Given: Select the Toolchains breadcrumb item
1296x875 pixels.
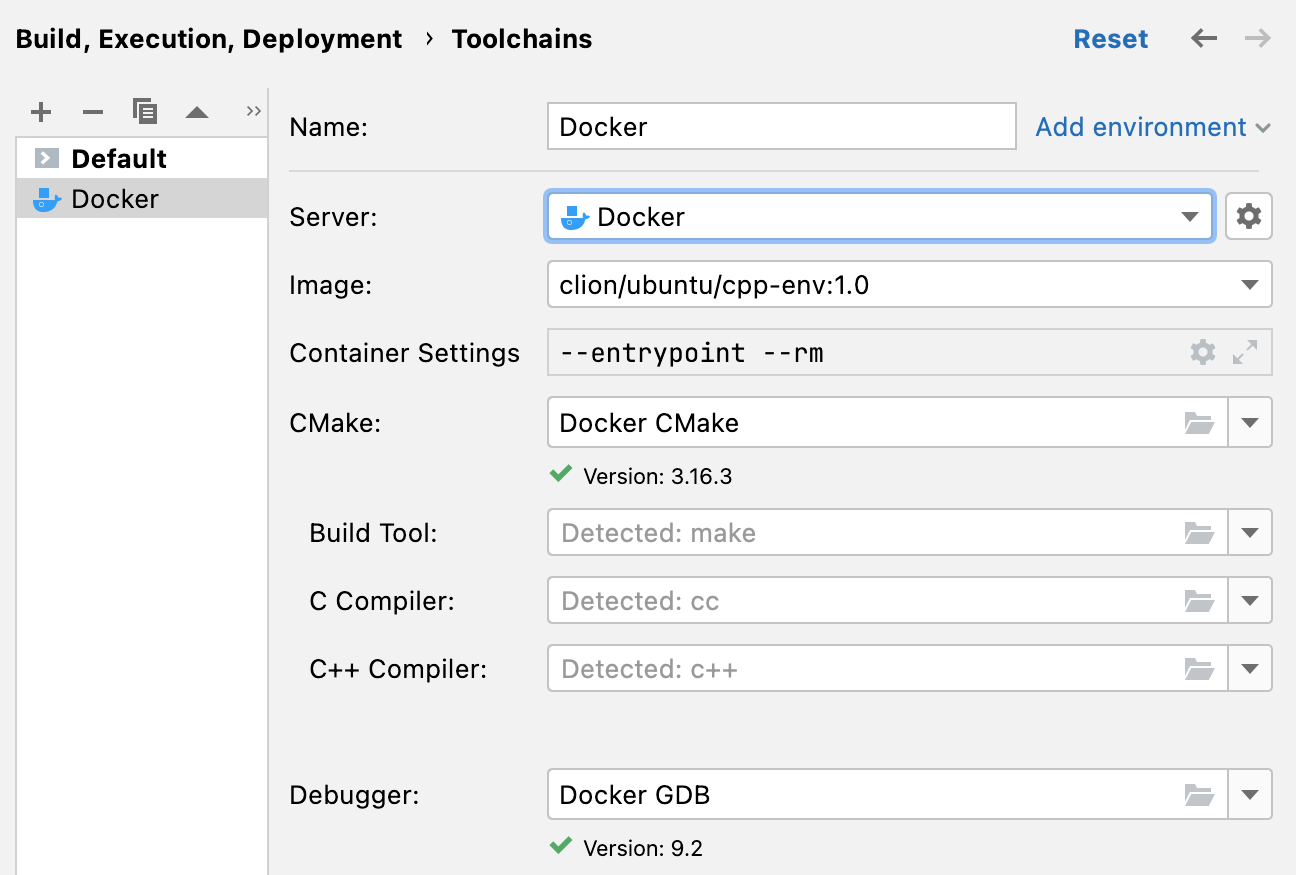Looking at the screenshot, I should [x=521, y=38].
